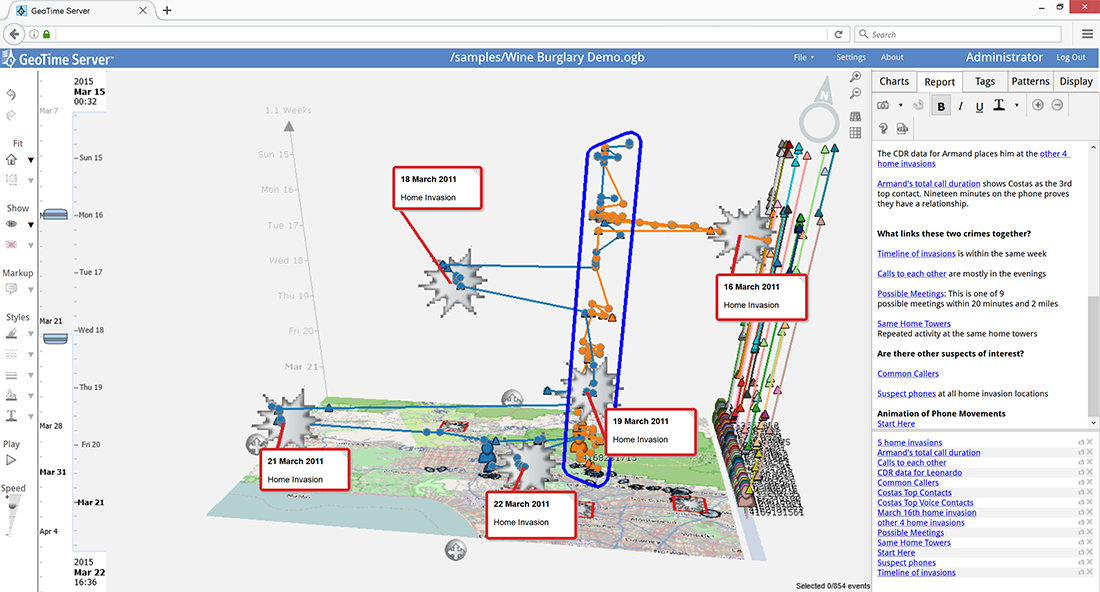Image resolution: width=1100 pixels, height=592 pixels.
Task: Reload the page with the browser refresh icon
Action: click(x=838, y=34)
